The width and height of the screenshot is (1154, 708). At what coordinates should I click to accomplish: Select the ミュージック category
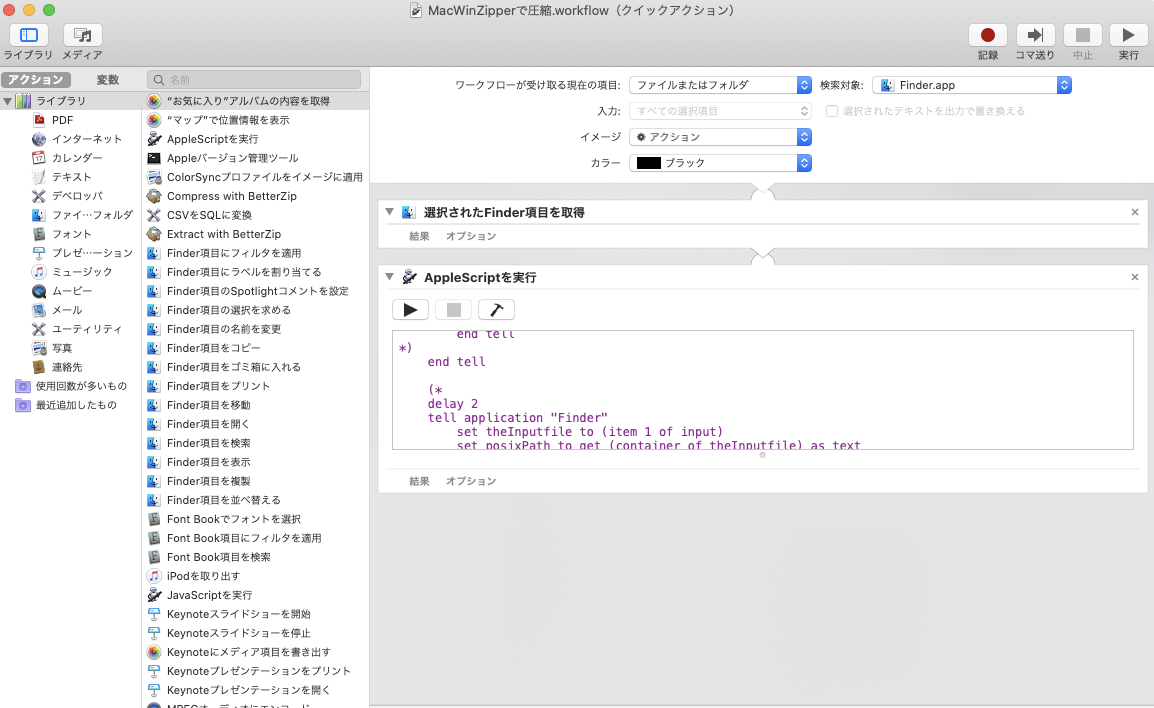82,272
